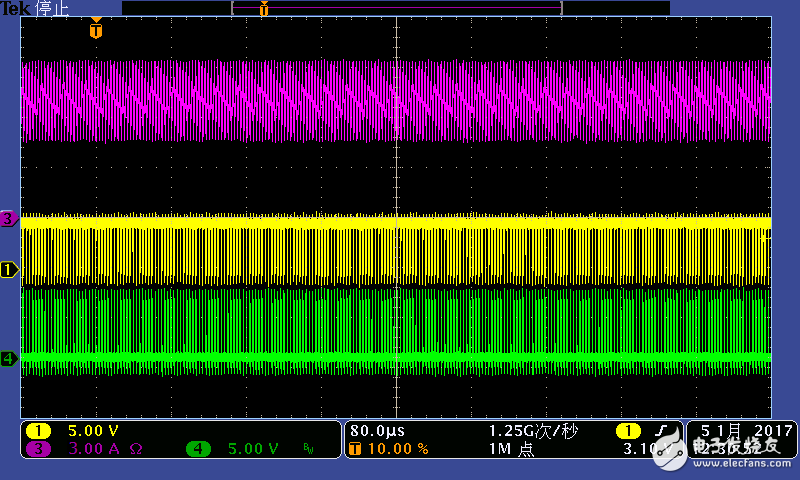Click the trigger marker in top overview bar
The image size is (800, 480).
coord(263,9)
